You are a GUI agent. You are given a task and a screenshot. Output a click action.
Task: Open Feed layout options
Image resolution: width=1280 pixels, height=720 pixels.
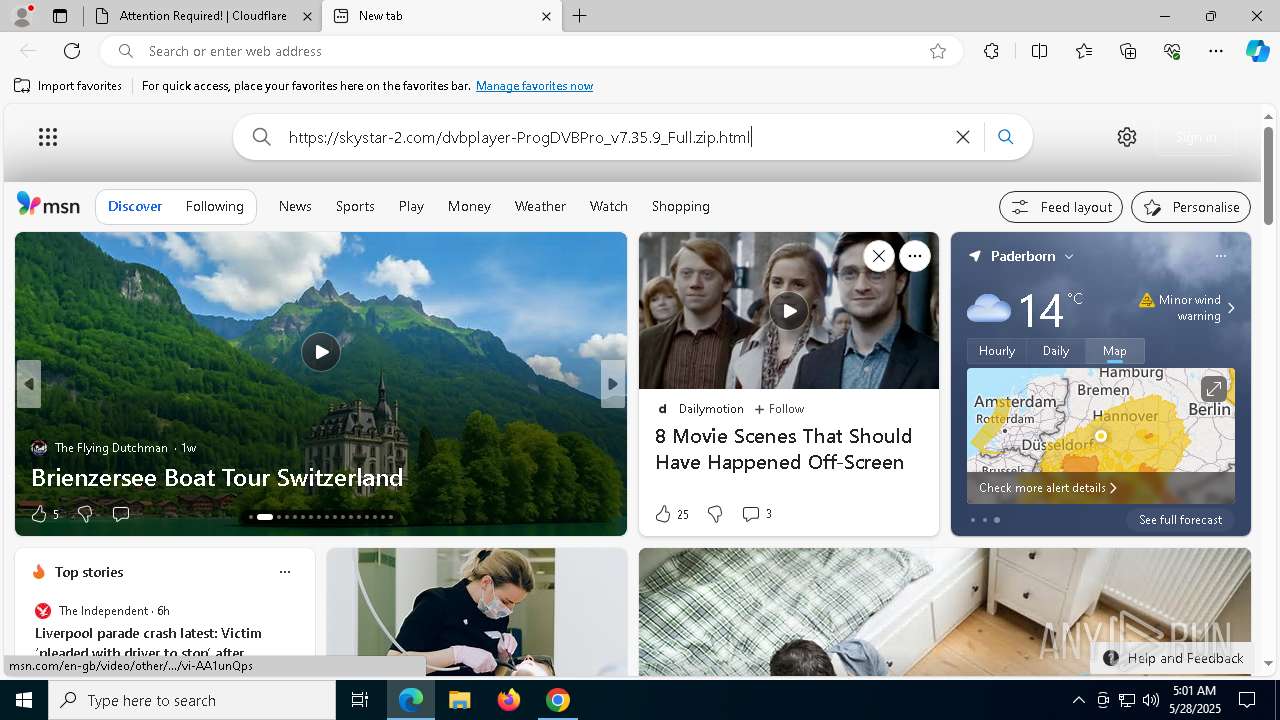pyautogui.click(x=1061, y=207)
